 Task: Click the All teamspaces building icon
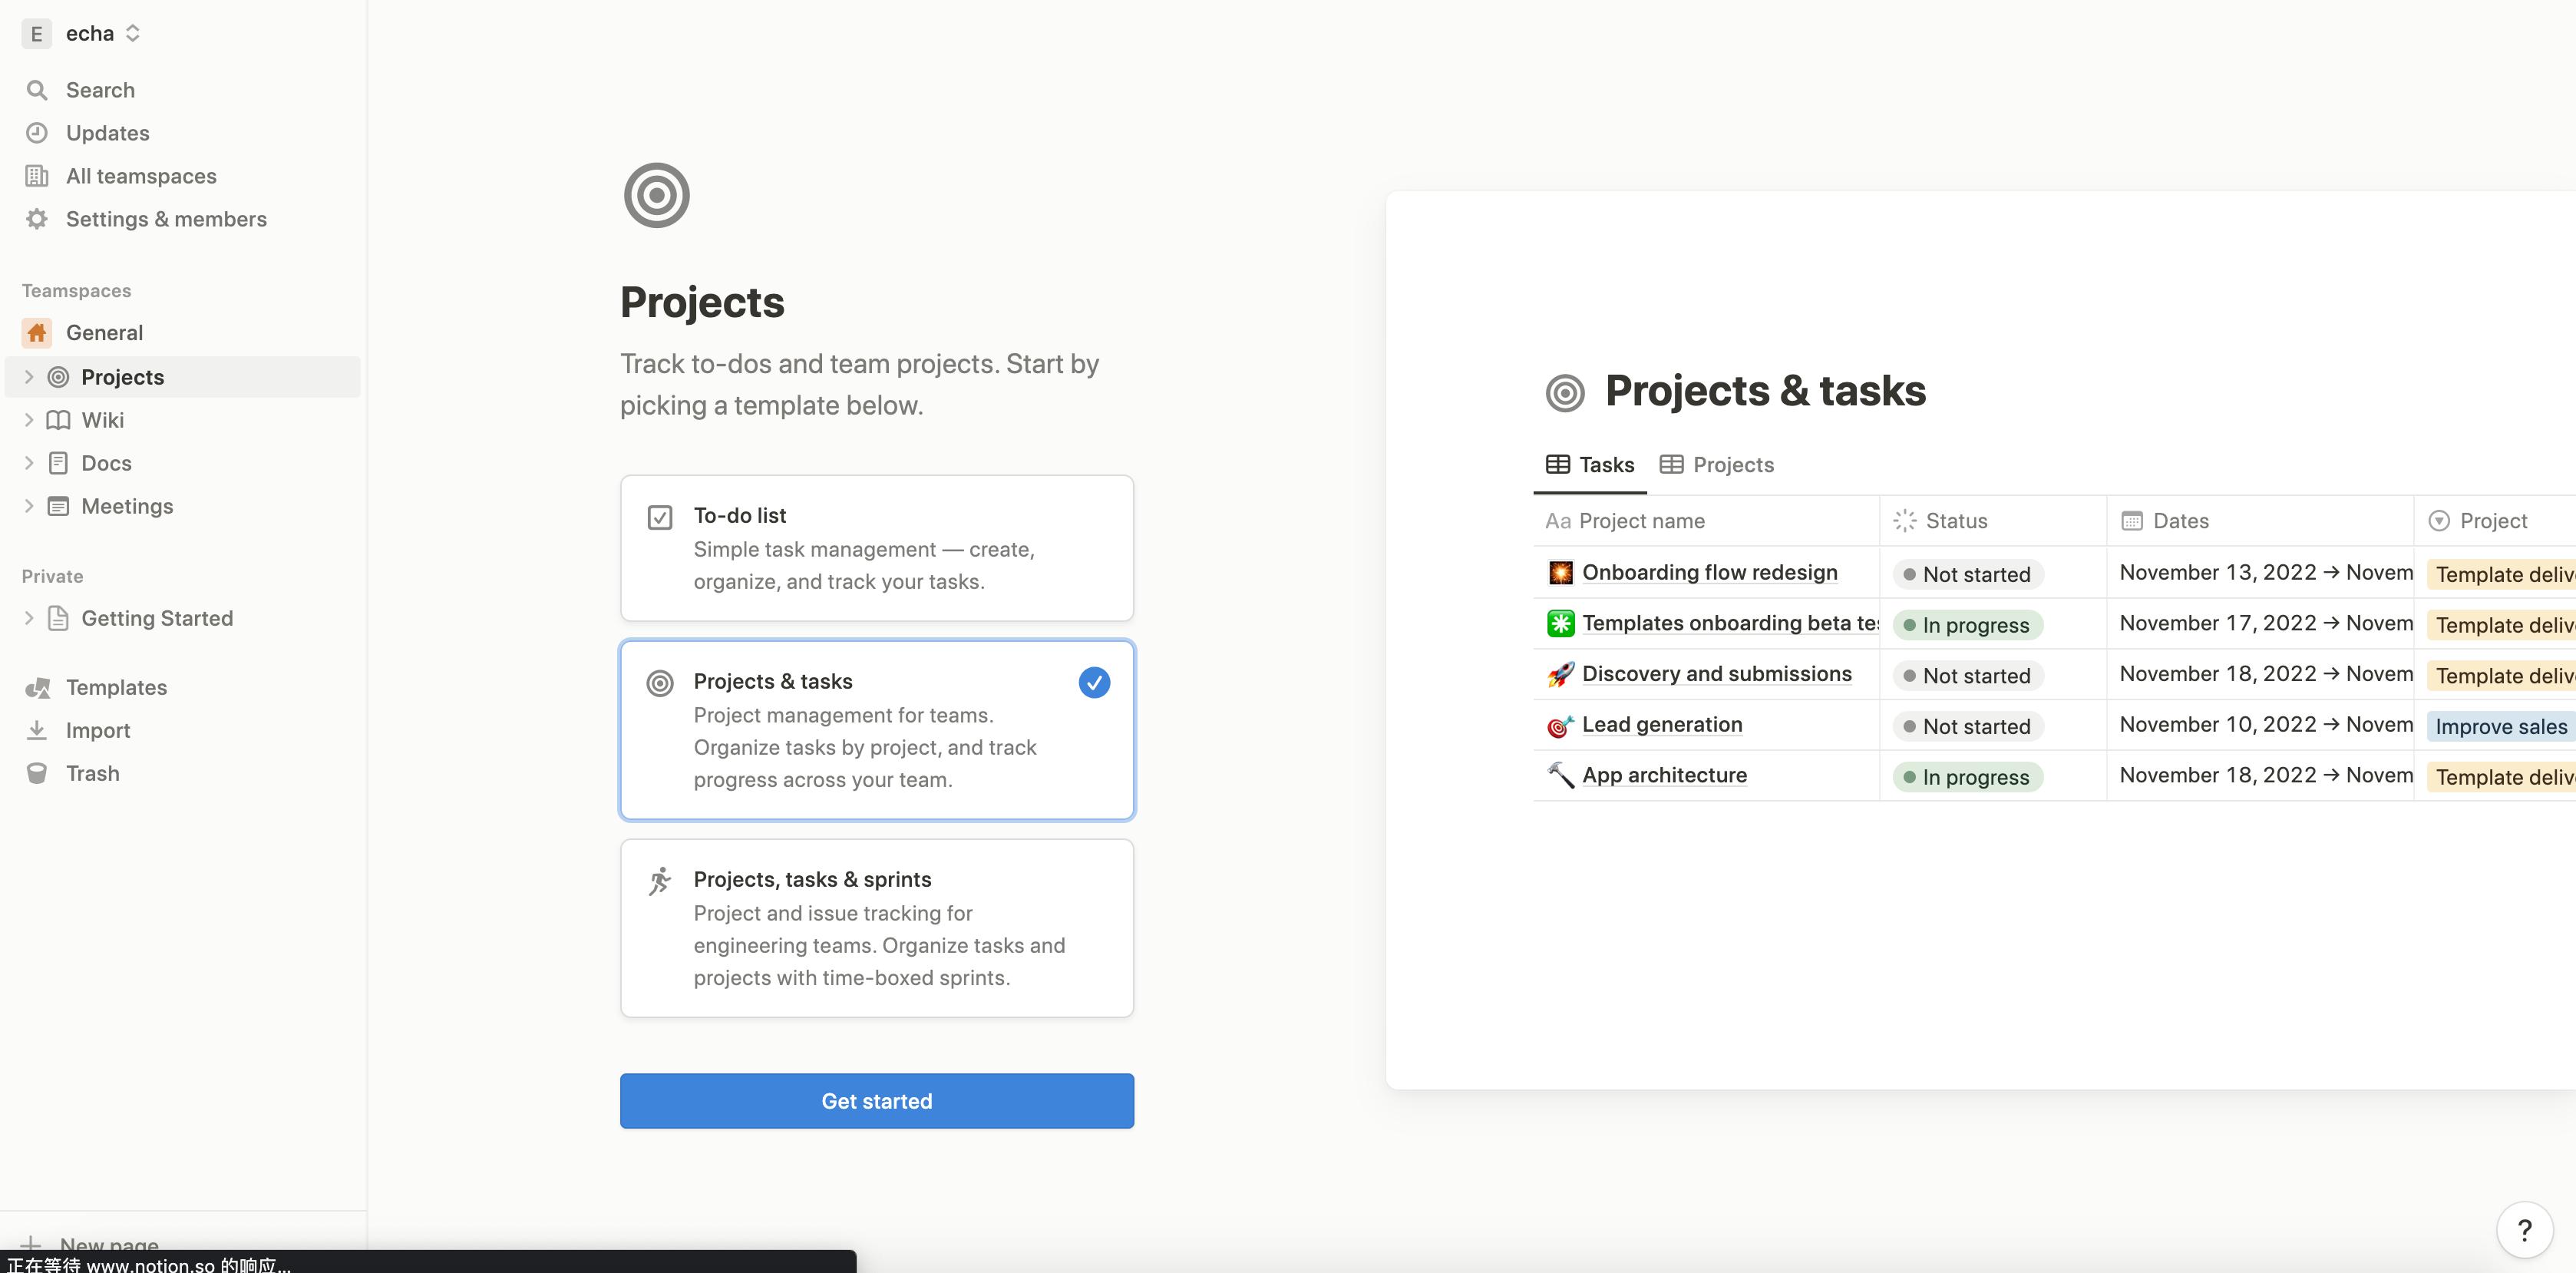pos(37,176)
